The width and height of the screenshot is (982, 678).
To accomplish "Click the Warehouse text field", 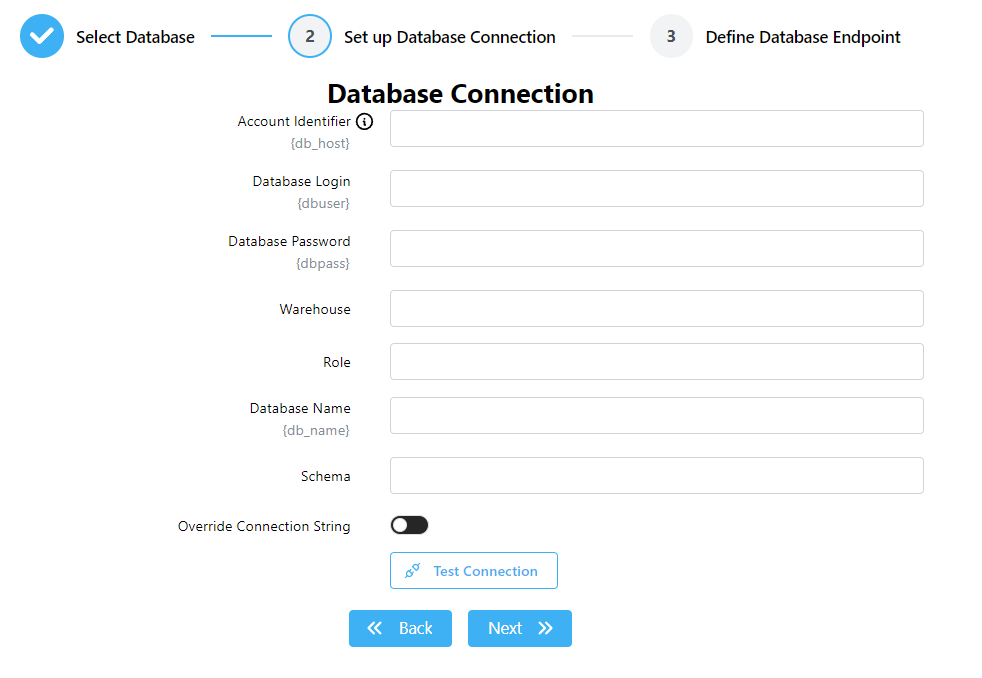I will tap(656, 309).
